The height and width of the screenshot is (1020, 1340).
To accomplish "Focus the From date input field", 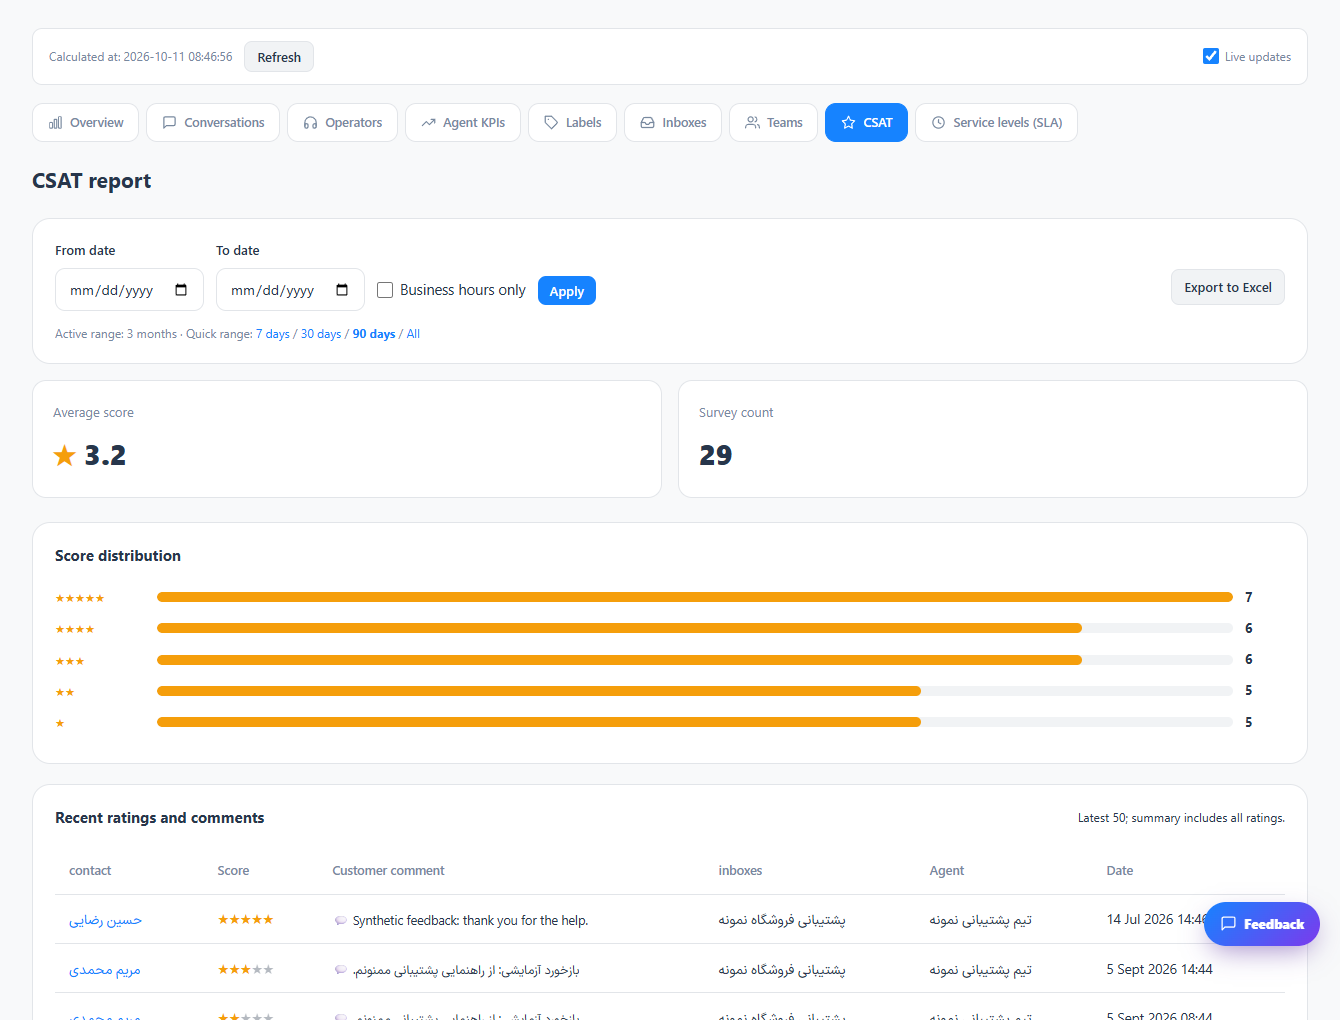I will [x=129, y=290].
